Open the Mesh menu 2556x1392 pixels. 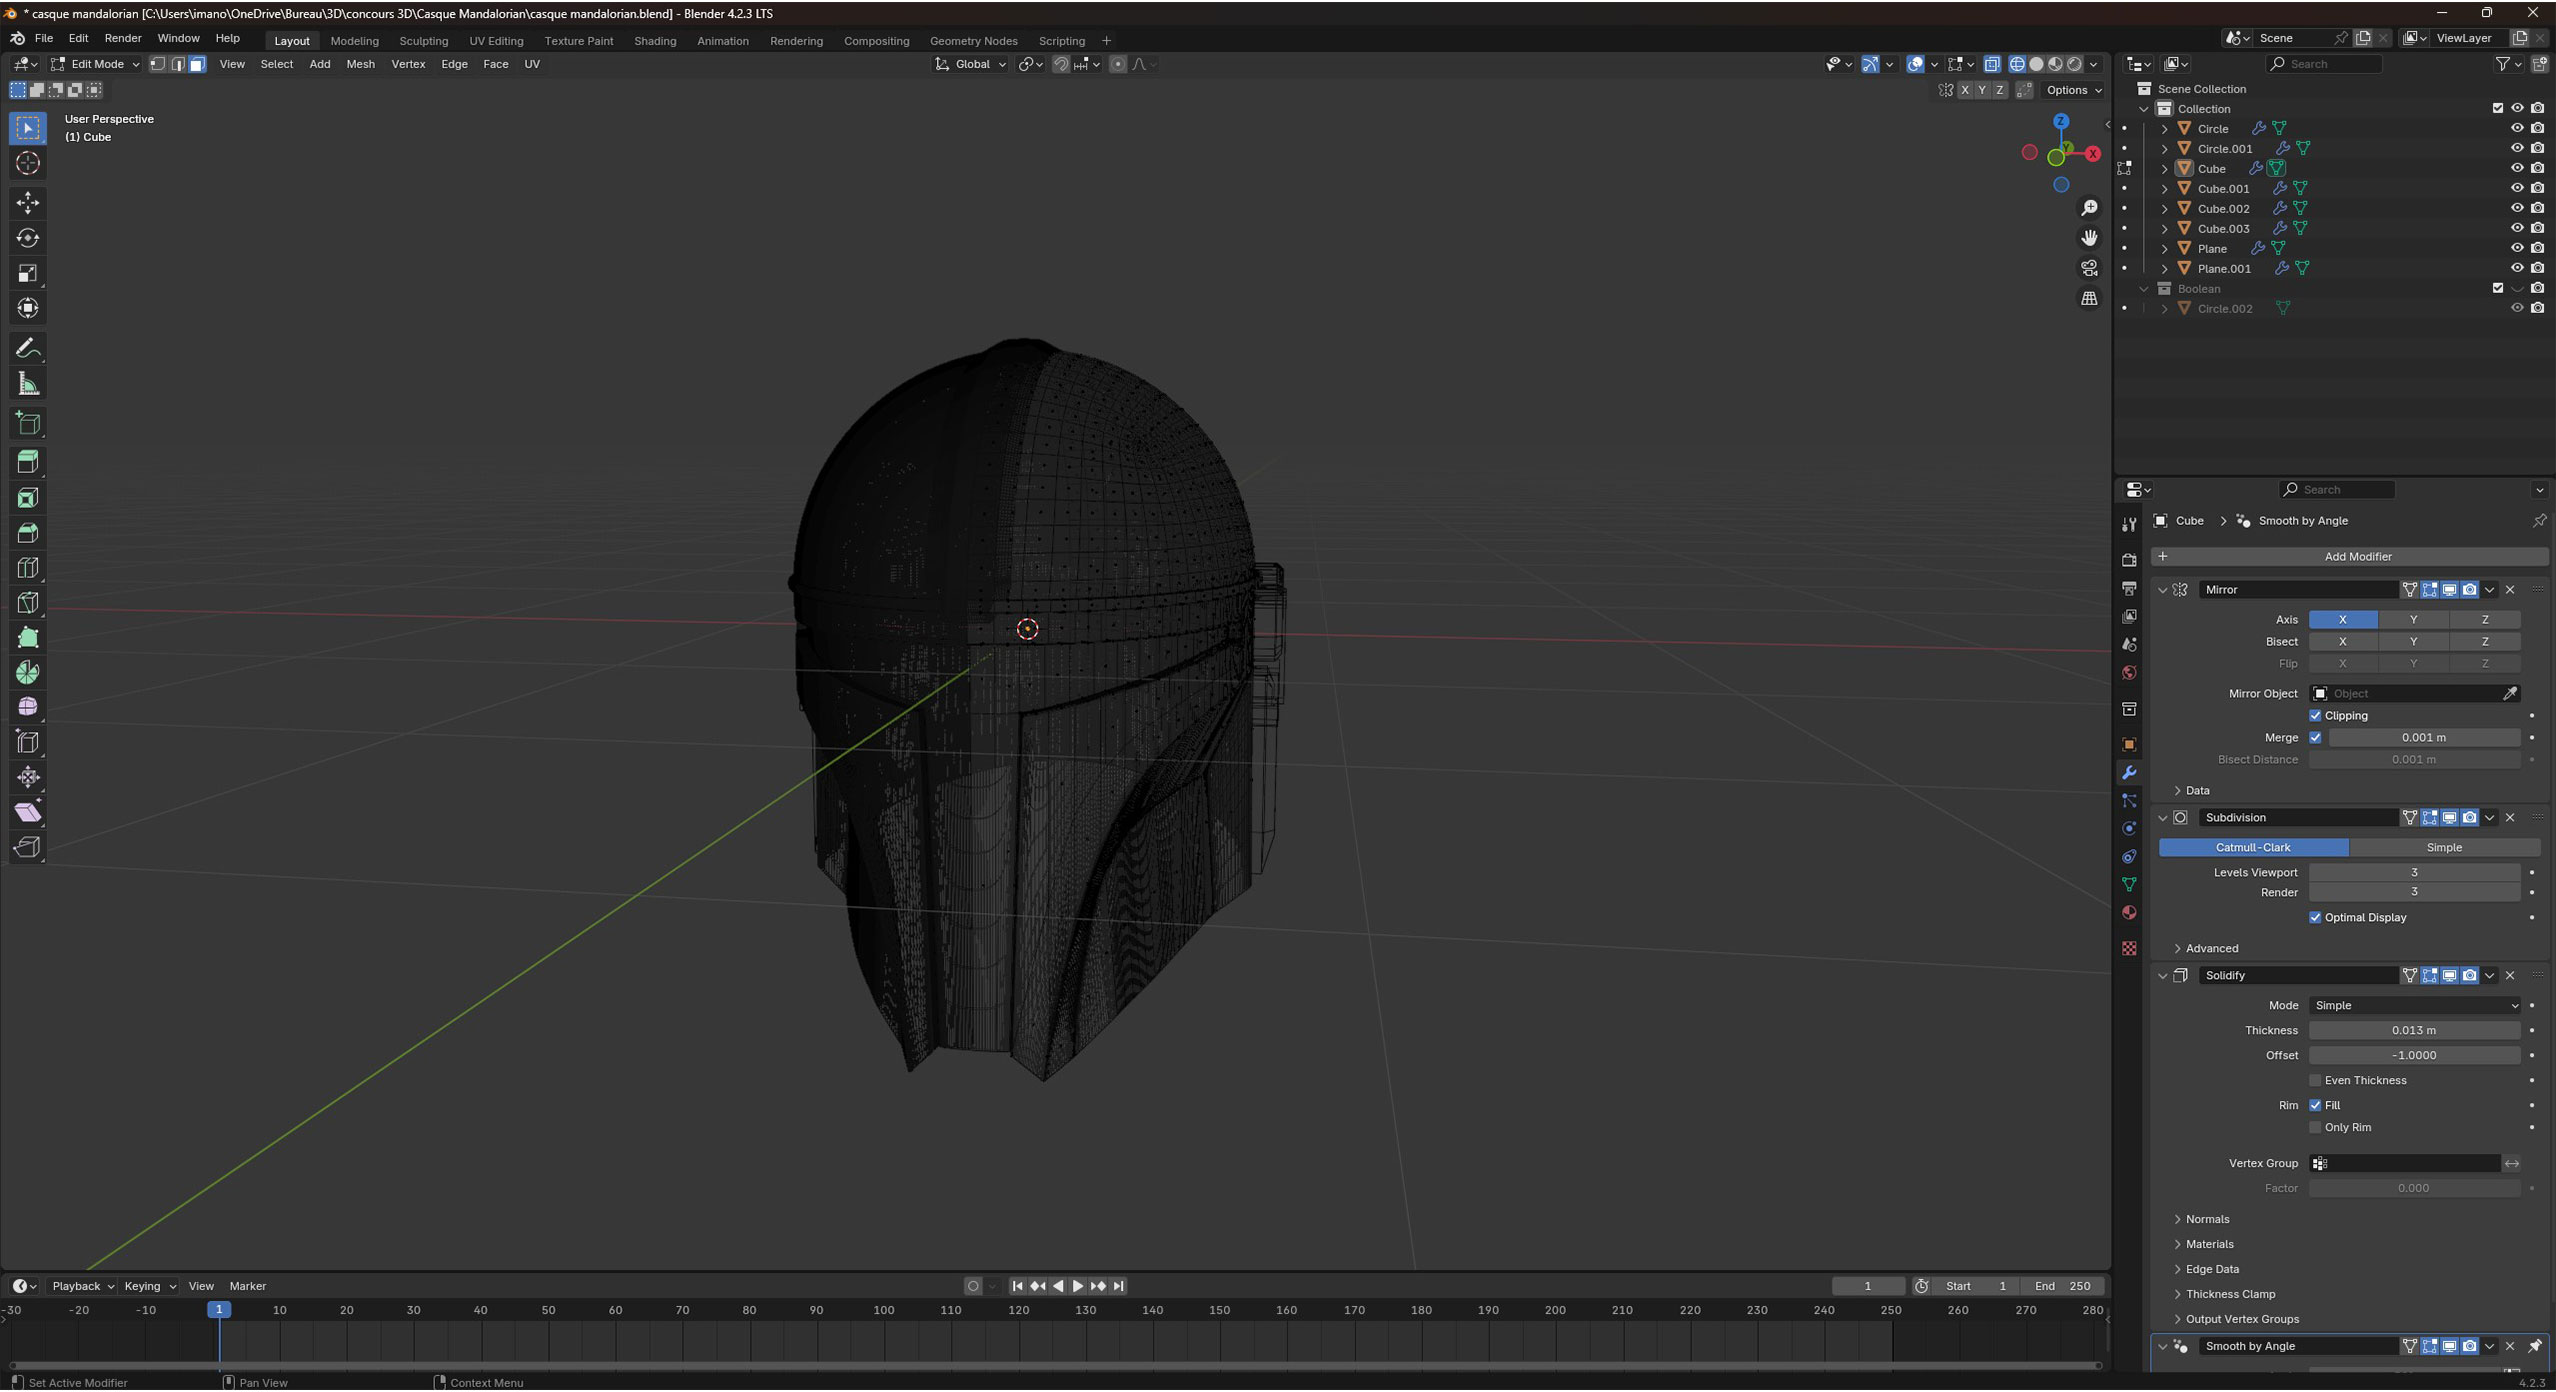click(360, 64)
